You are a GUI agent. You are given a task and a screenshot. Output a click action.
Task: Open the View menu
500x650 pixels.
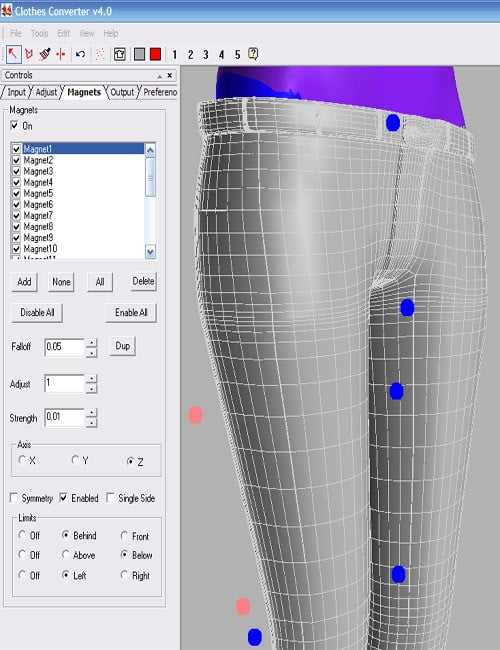tap(87, 33)
